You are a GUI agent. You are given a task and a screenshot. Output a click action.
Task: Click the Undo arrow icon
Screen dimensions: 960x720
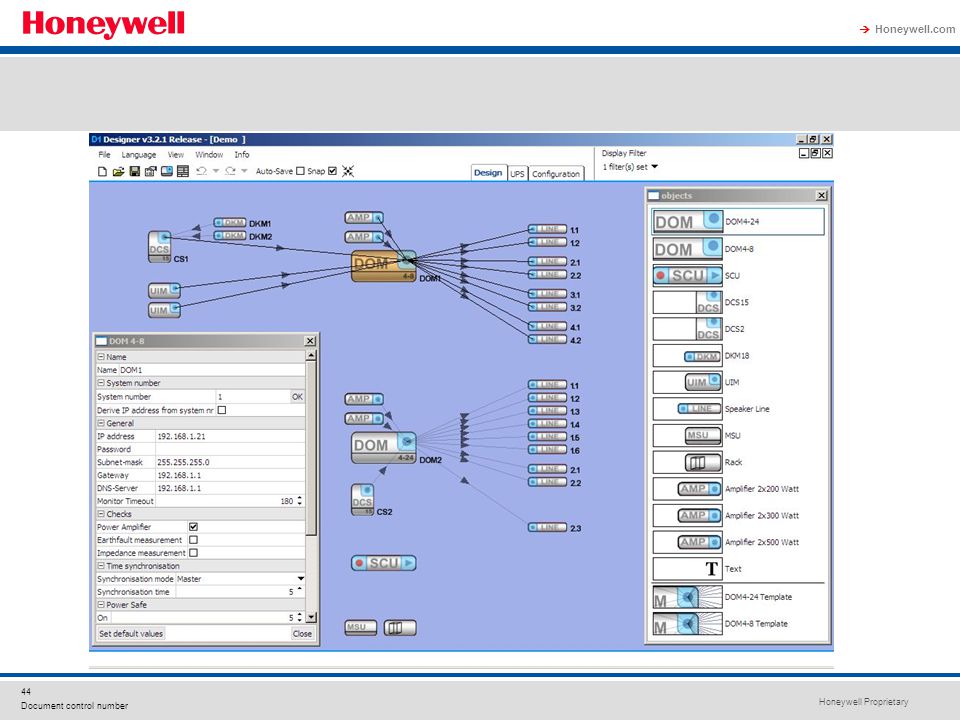pos(201,171)
